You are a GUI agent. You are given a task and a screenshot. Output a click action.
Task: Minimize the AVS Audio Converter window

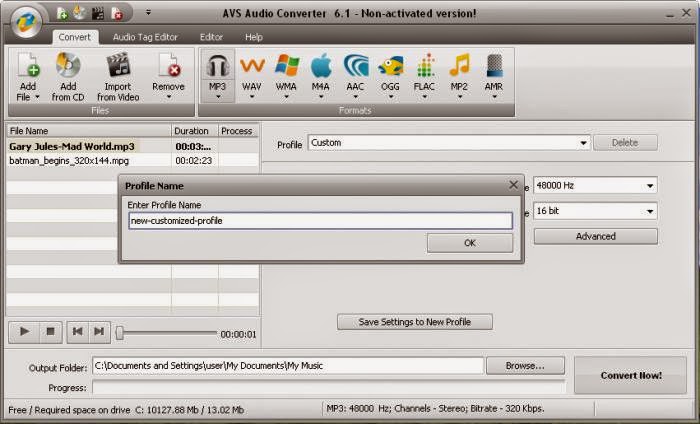[670, 15]
